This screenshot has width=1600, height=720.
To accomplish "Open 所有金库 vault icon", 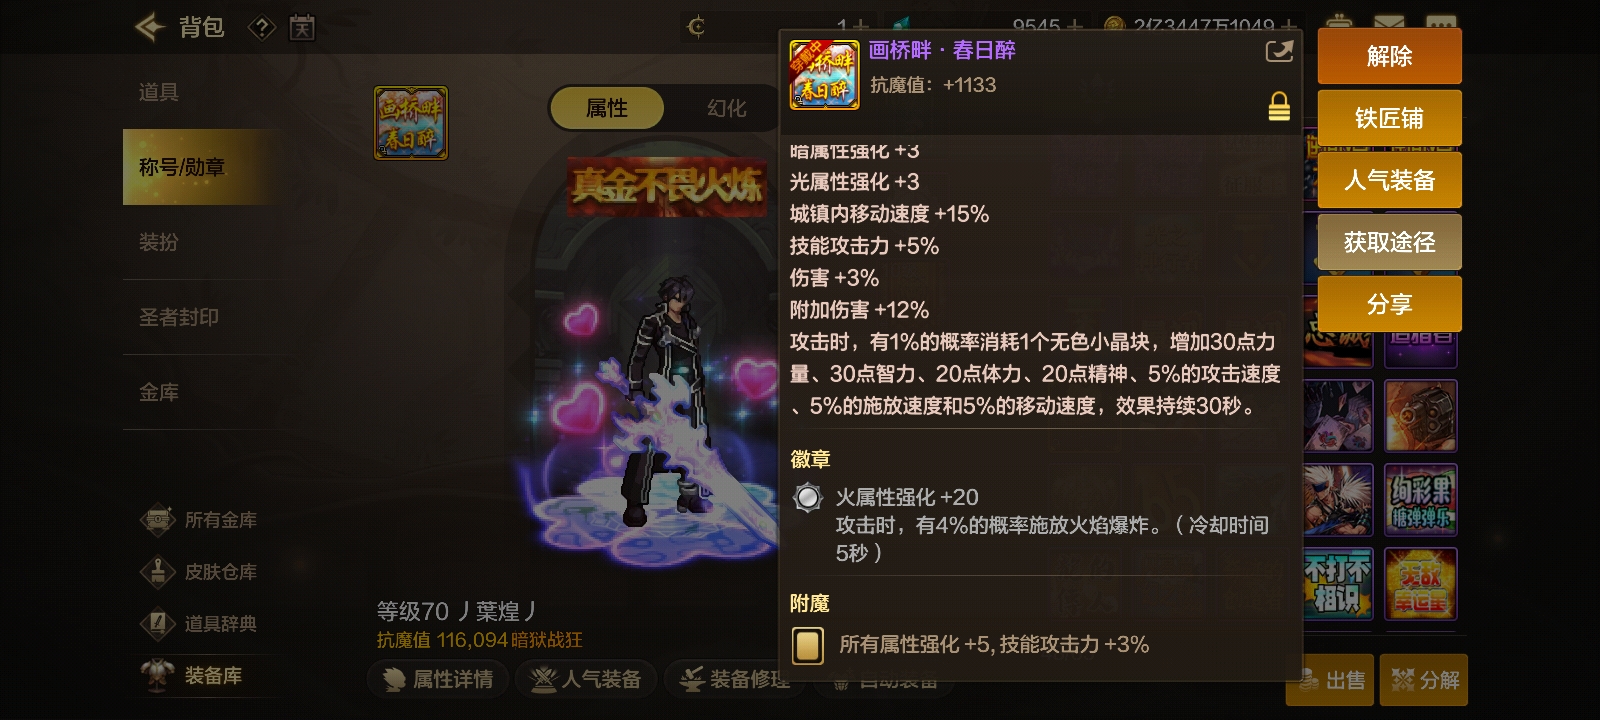I will 159,520.
